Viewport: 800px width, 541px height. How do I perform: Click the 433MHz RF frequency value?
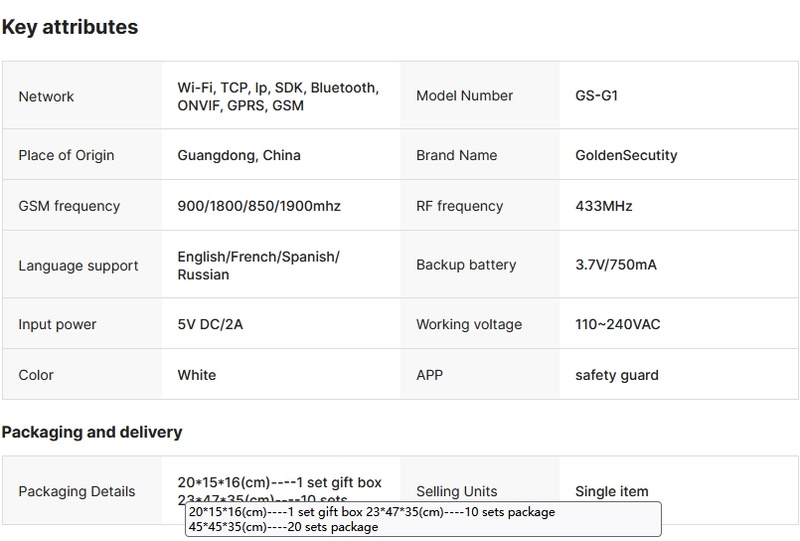pyautogui.click(x=603, y=206)
